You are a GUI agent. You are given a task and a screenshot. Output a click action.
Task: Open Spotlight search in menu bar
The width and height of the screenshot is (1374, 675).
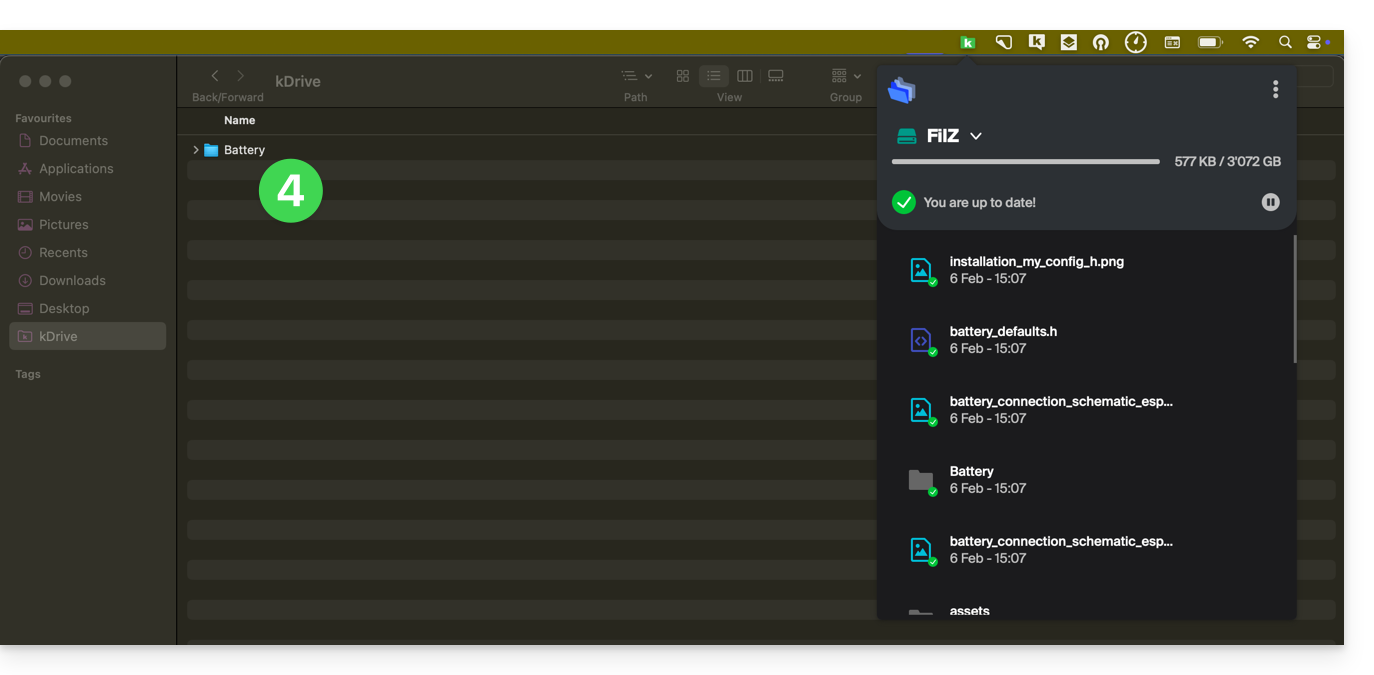[1285, 42]
